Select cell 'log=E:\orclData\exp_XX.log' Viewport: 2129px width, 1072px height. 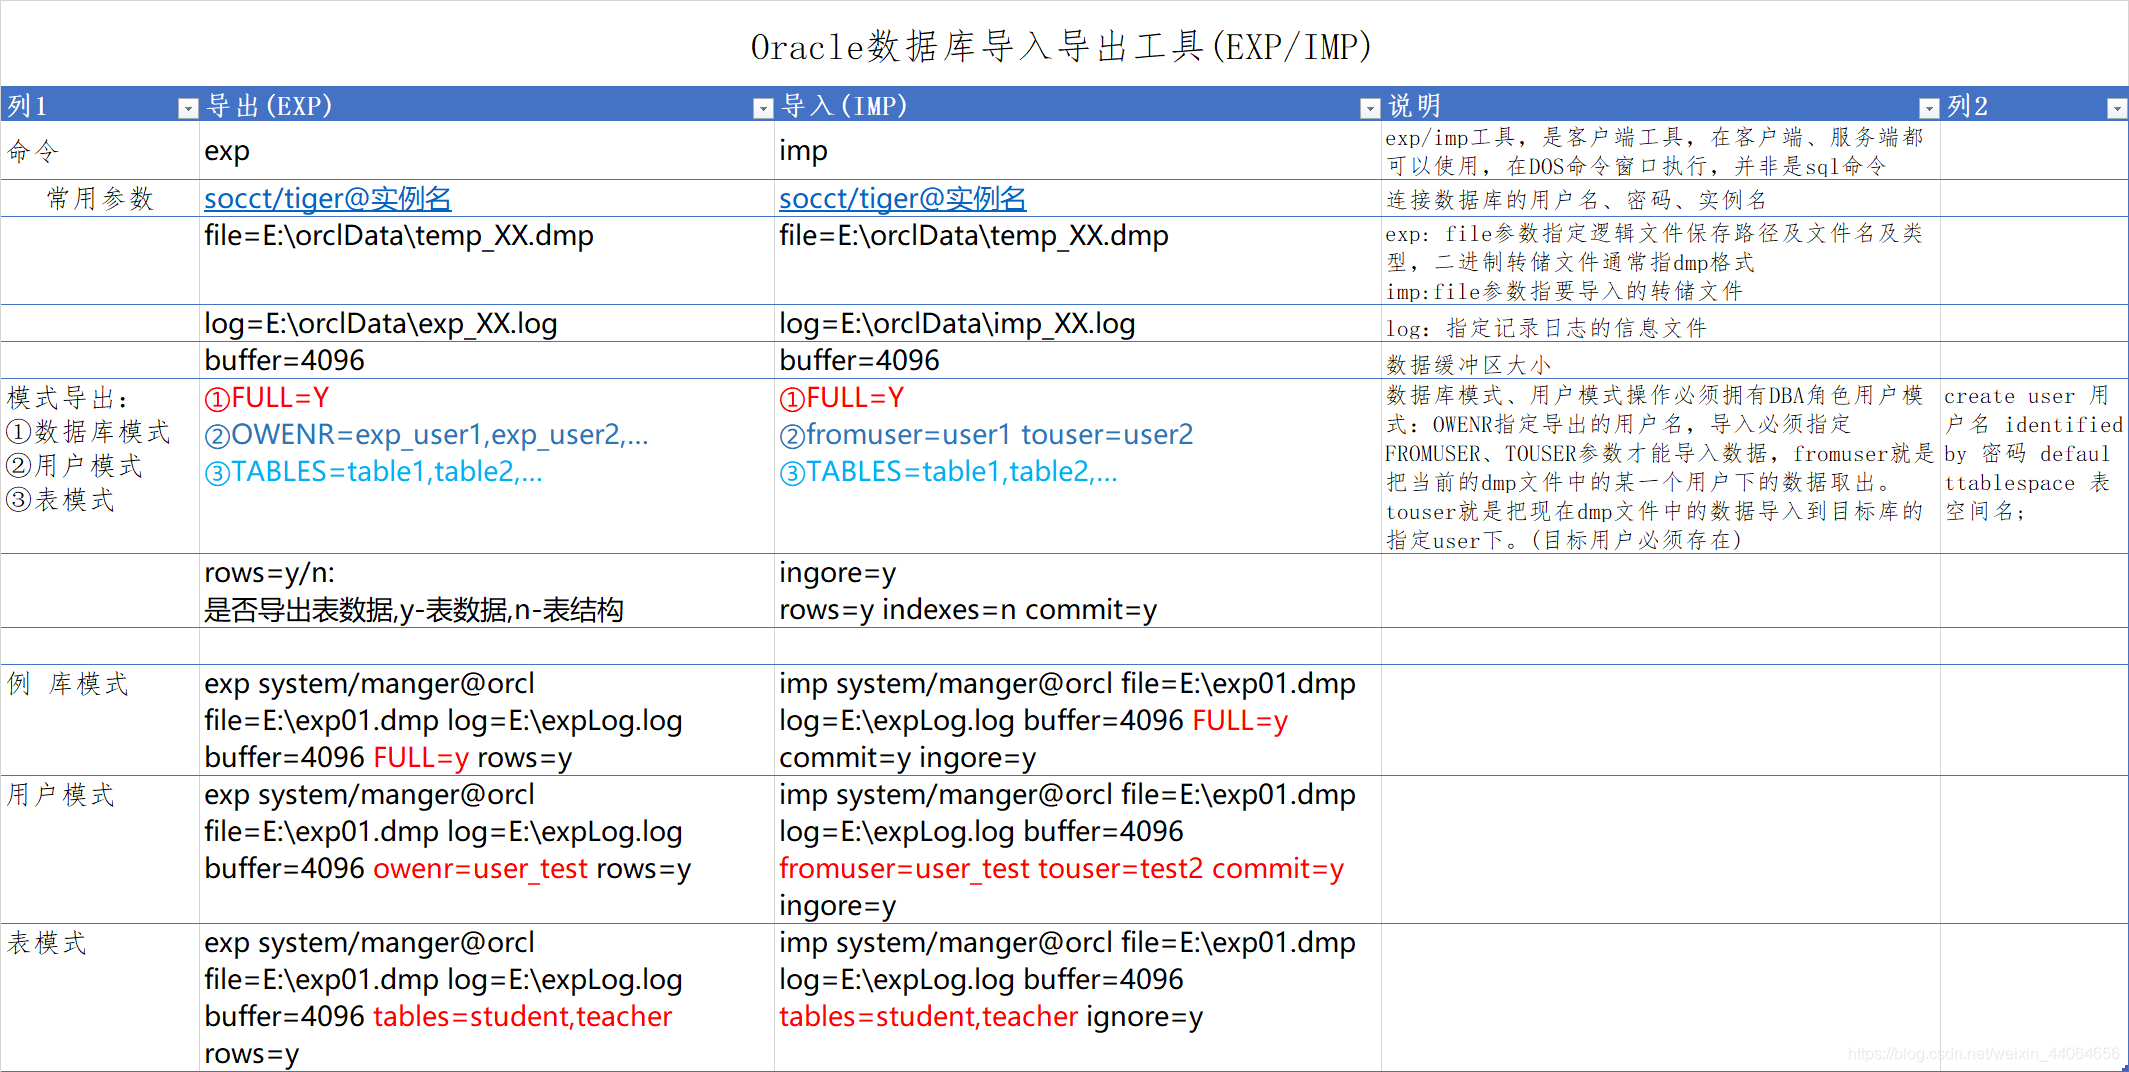[487, 323]
